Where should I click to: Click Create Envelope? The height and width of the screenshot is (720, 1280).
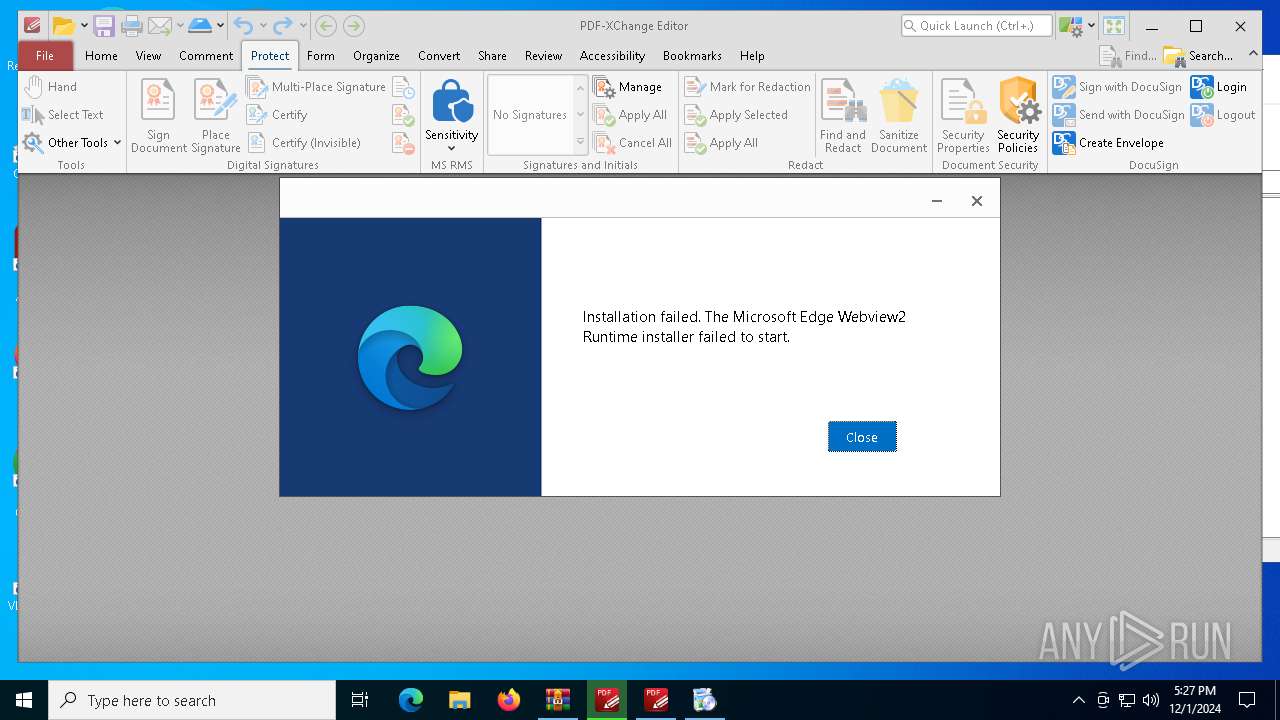(1109, 143)
